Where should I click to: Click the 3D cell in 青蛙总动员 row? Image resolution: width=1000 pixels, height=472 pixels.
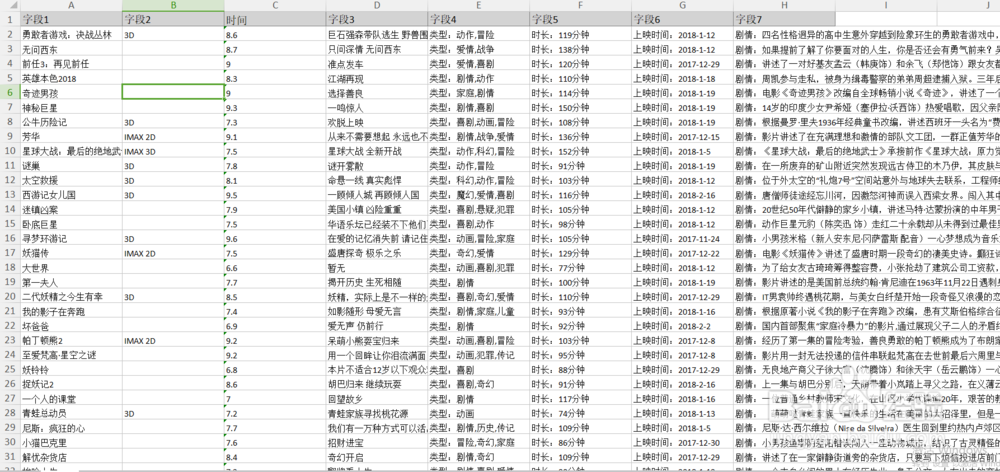coord(173,413)
